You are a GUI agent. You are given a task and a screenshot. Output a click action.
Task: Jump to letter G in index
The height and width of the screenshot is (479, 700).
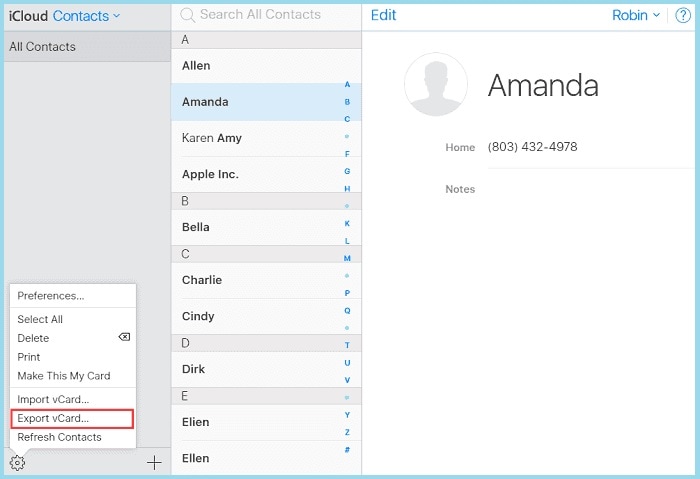tap(347, 171)
